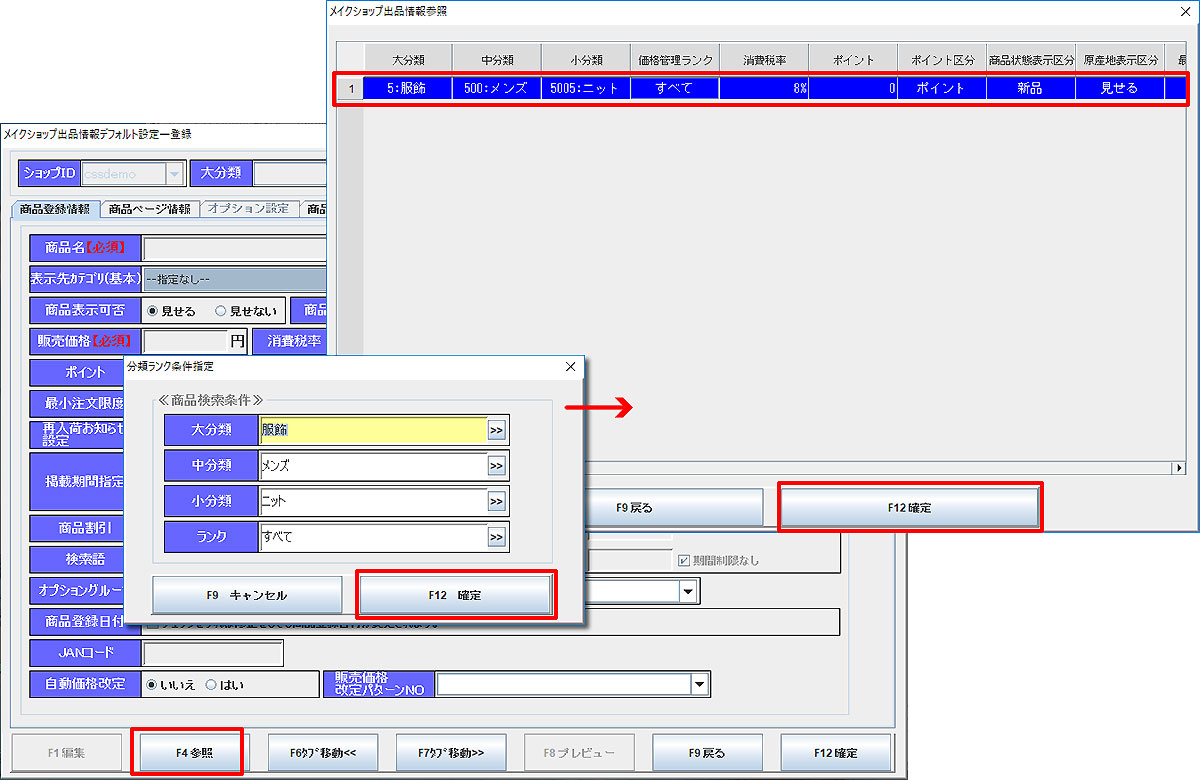Screen dimensions: 1200x780
Task: Click the 原産地表示区分 column header
Action: click(1120, 60)
